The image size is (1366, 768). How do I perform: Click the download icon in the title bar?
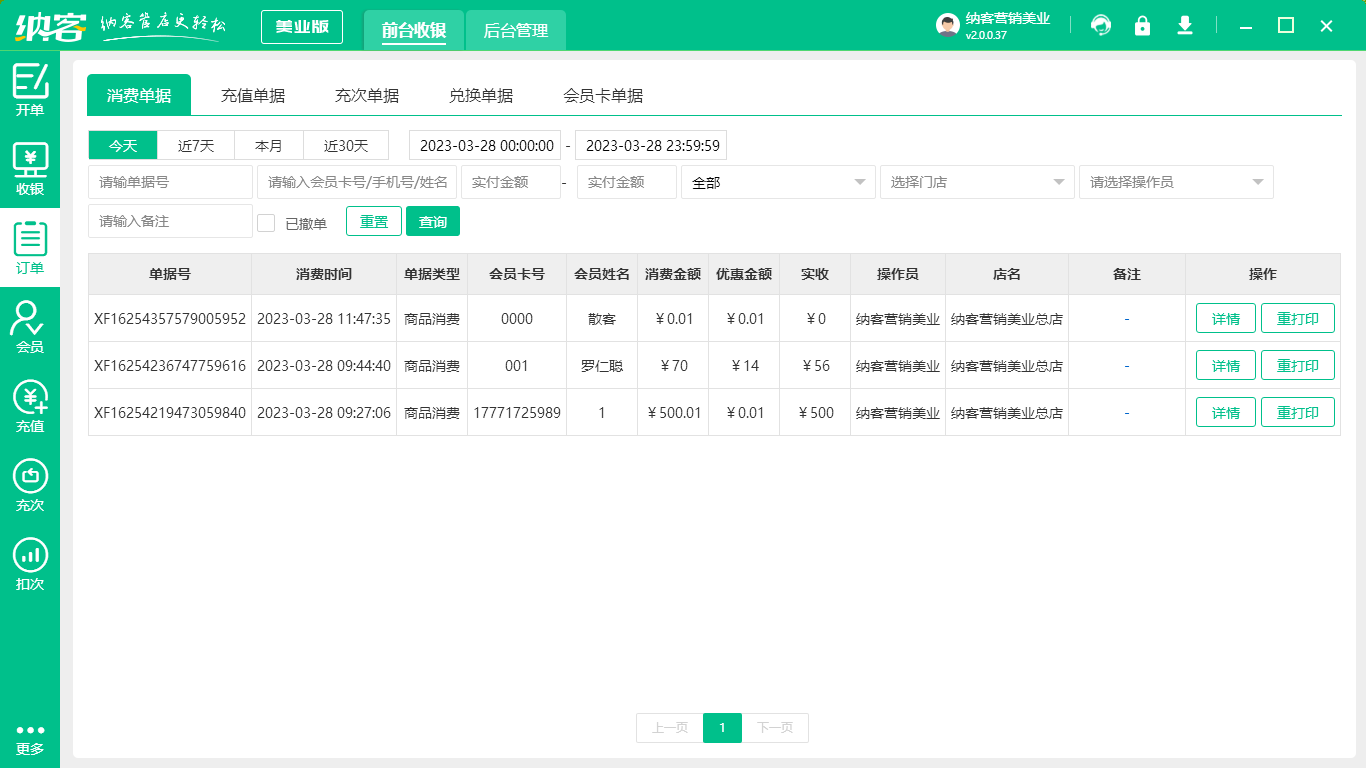coord(1185,25)
